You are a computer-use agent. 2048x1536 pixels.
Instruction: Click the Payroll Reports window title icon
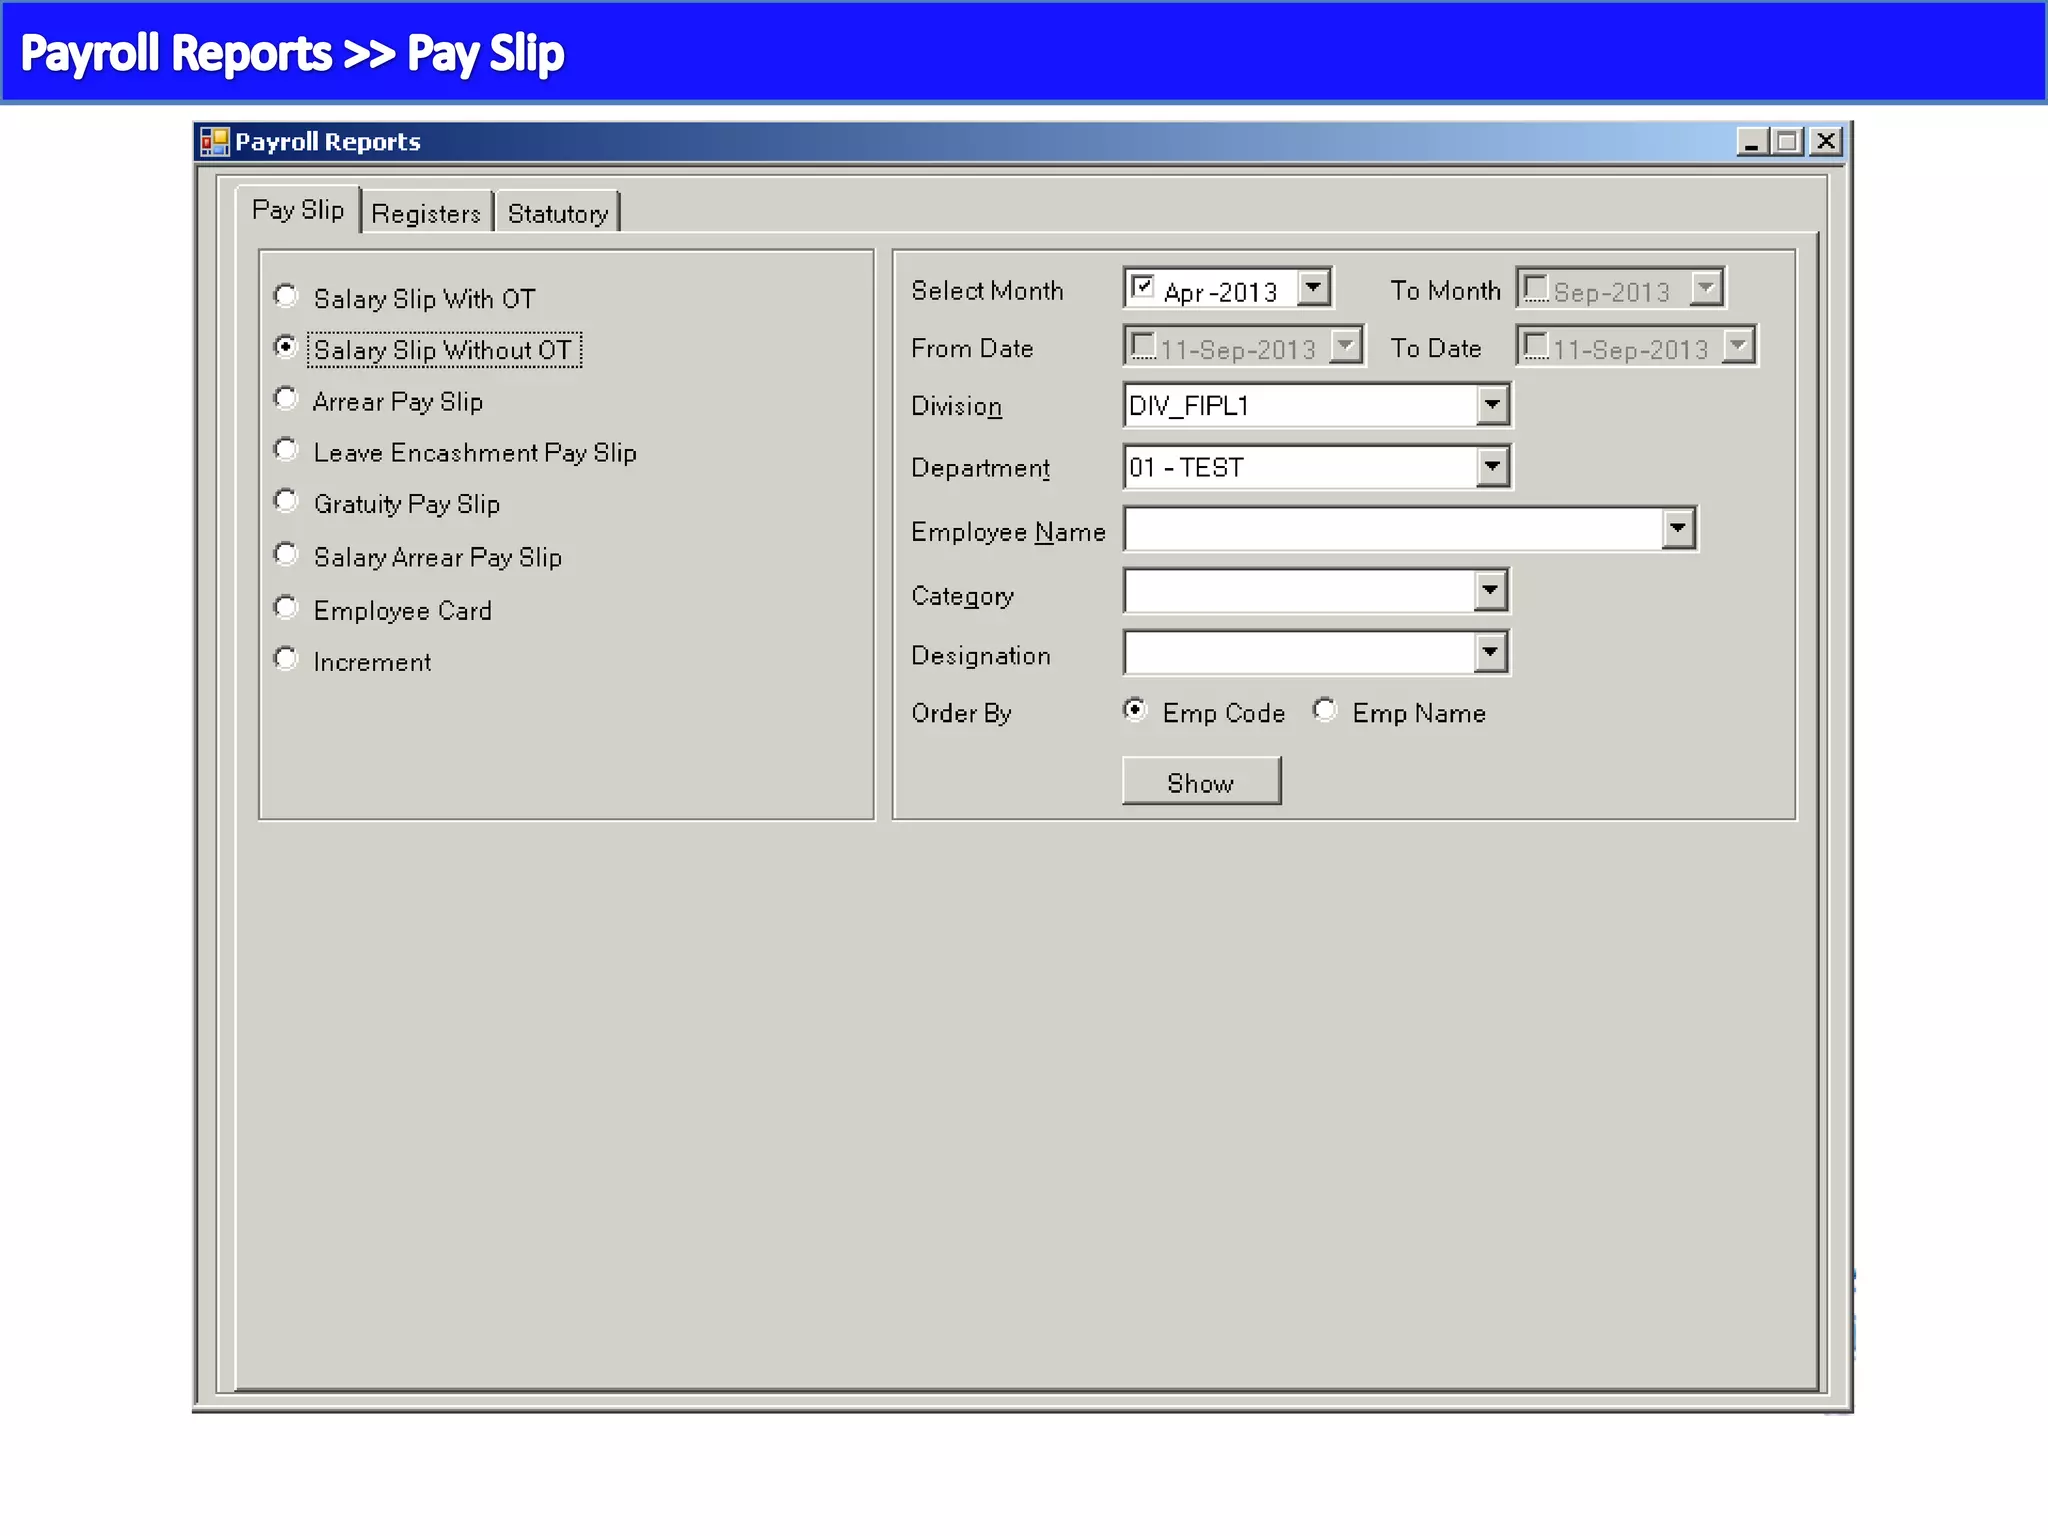click(x=214, y=142)
